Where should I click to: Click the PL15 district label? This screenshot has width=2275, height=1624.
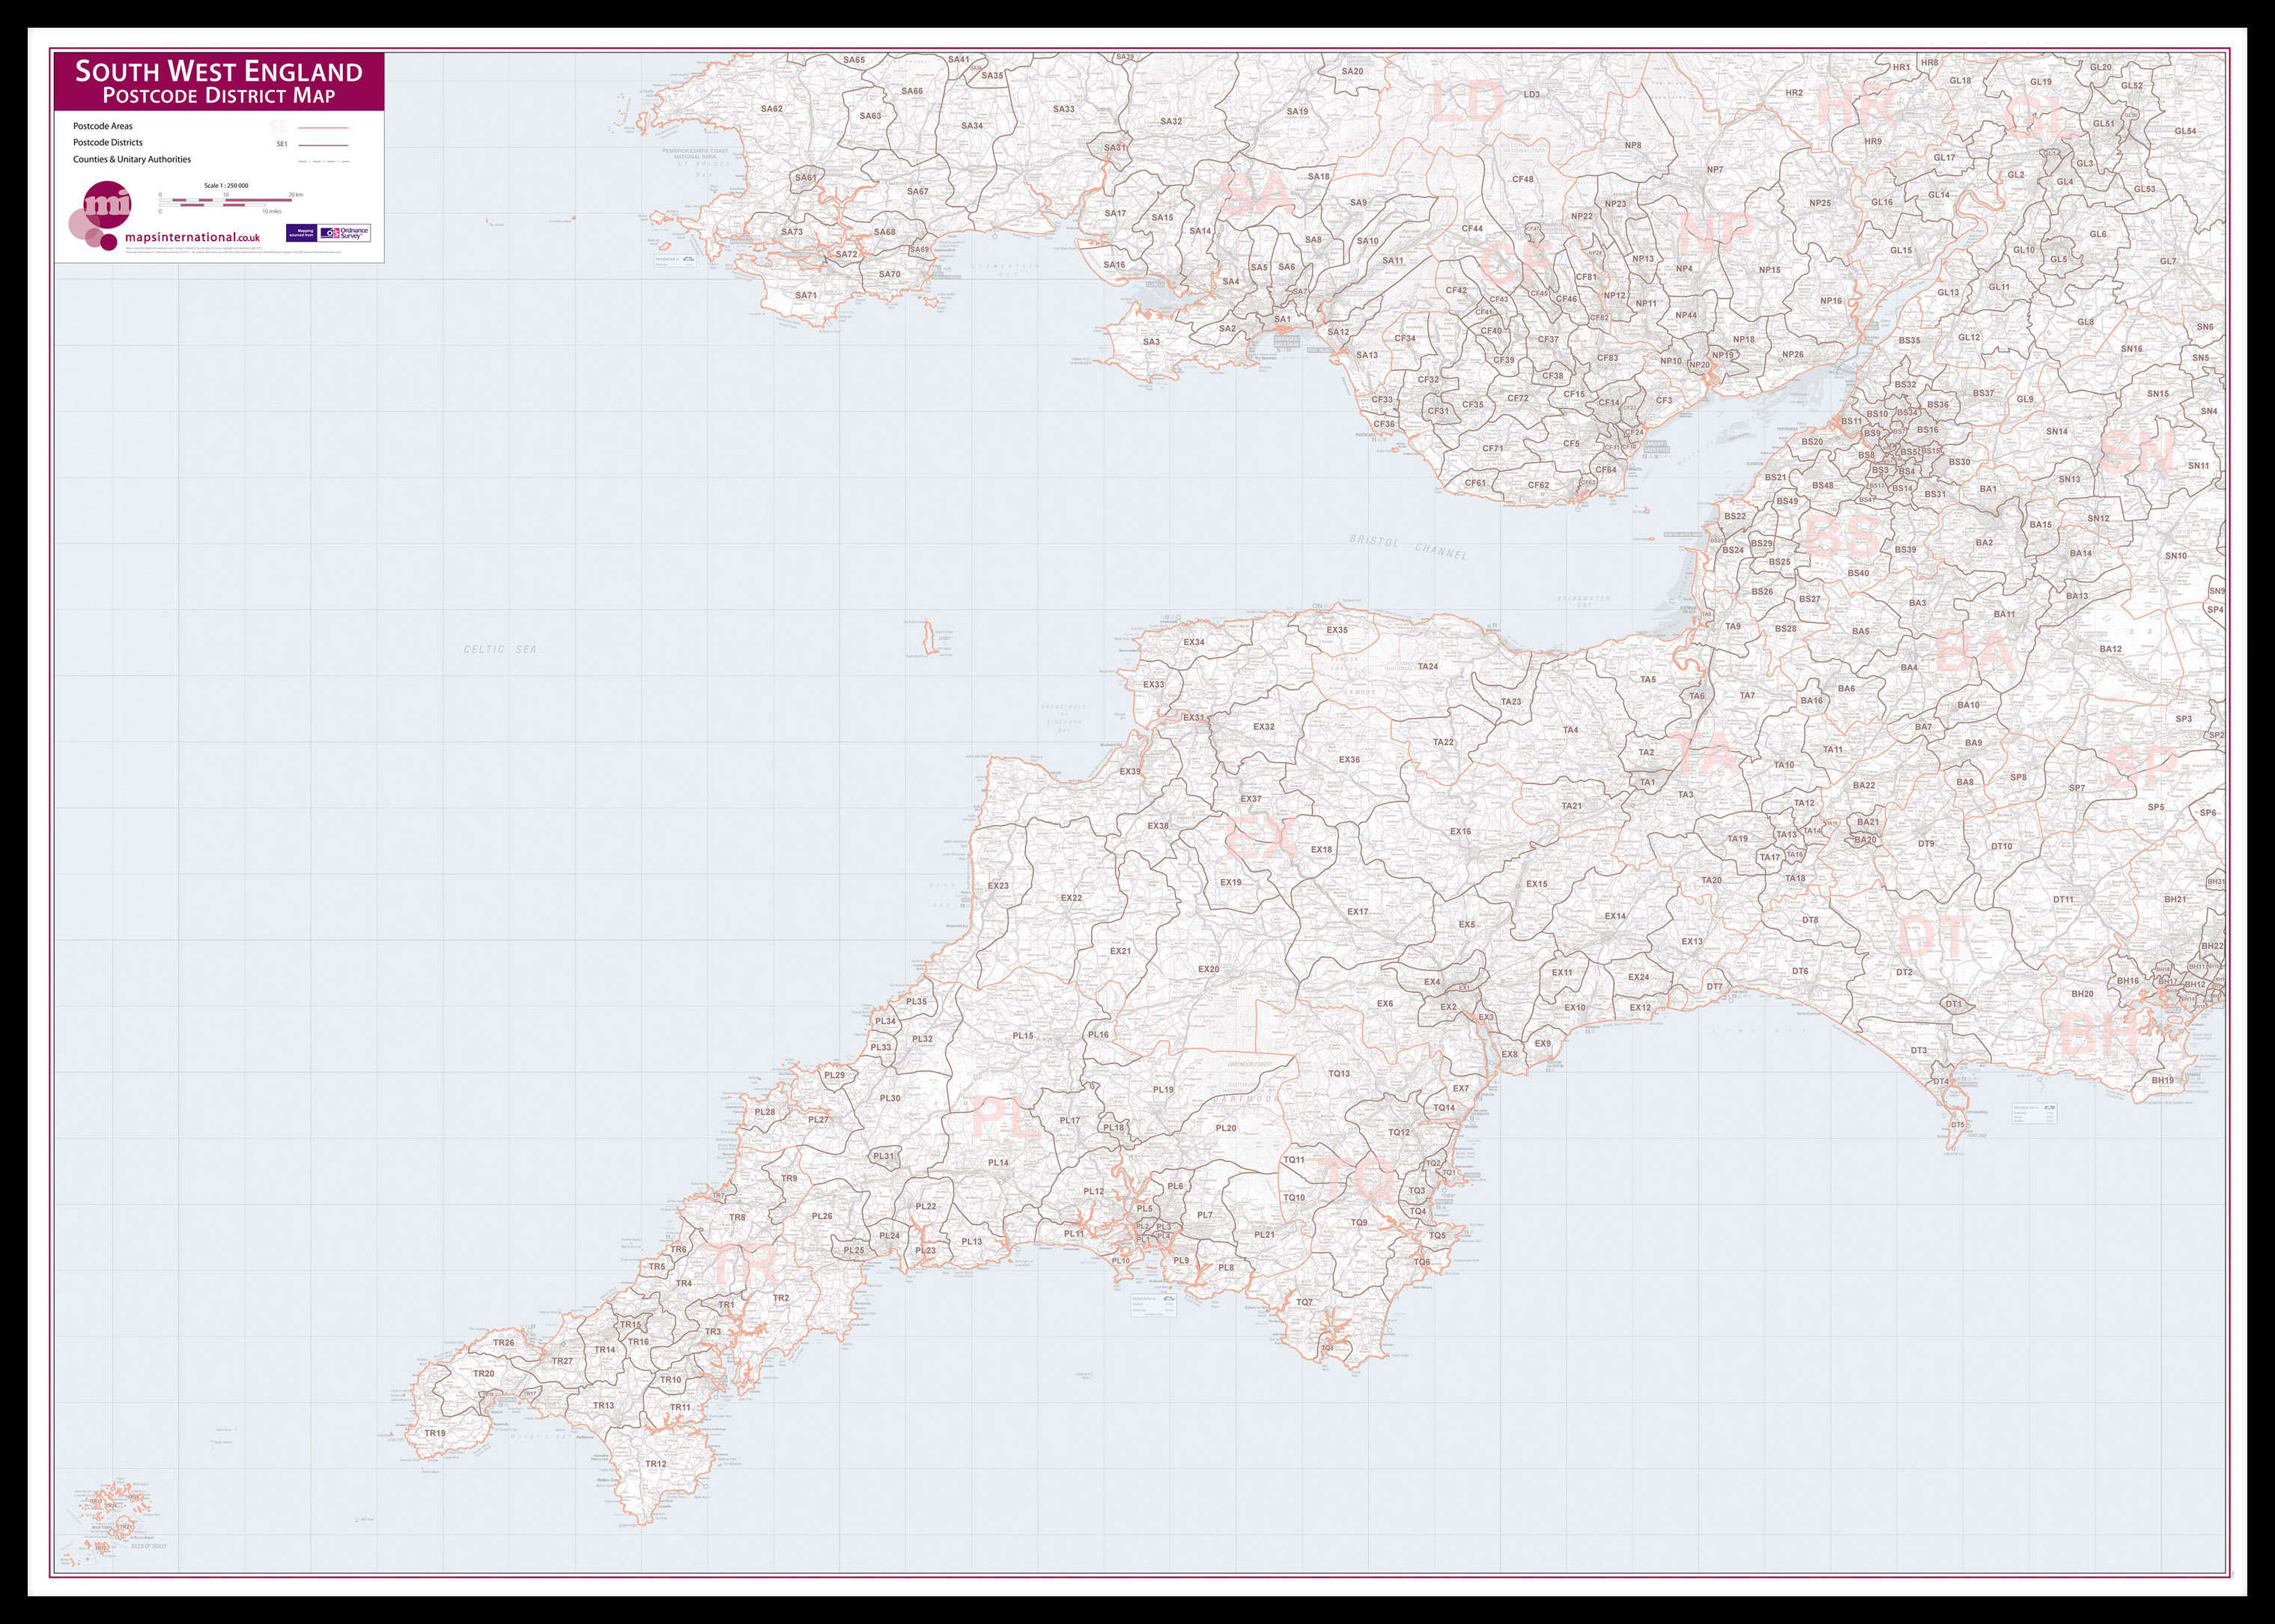coord(1023,1035)
